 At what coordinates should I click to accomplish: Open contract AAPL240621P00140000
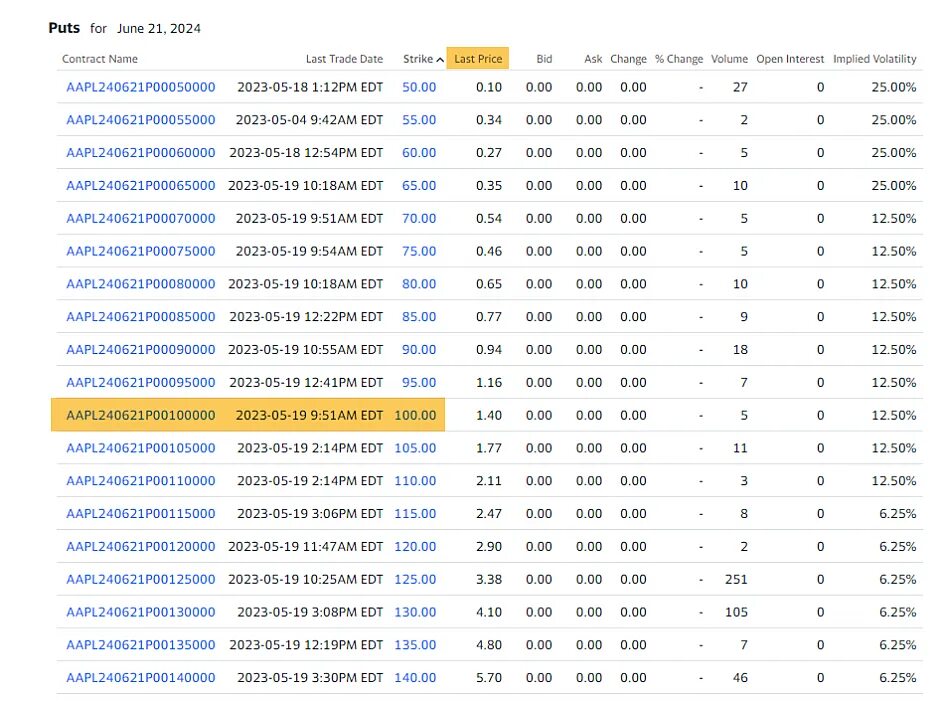point(141,677)
